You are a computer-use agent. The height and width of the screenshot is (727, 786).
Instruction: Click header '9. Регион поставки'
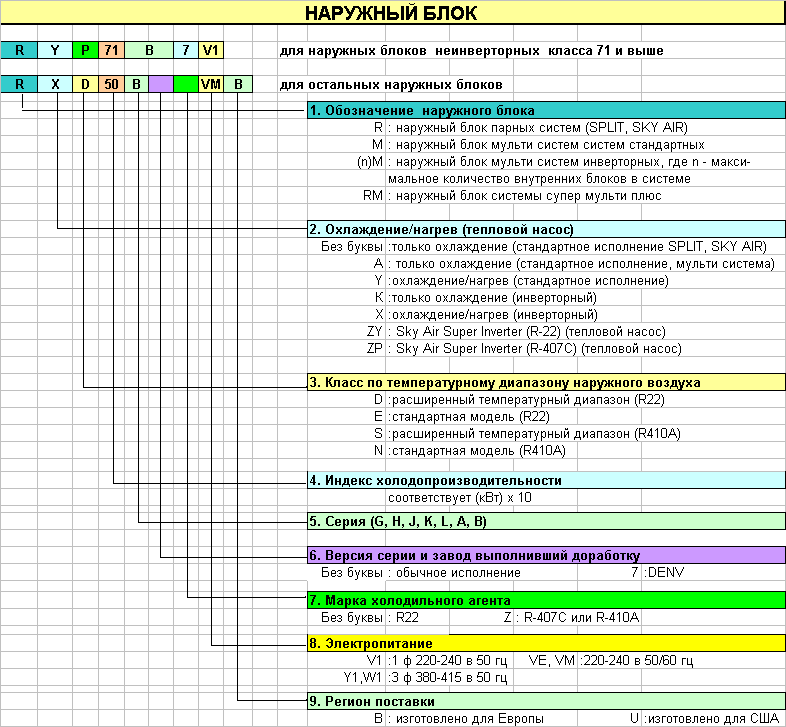546,701
